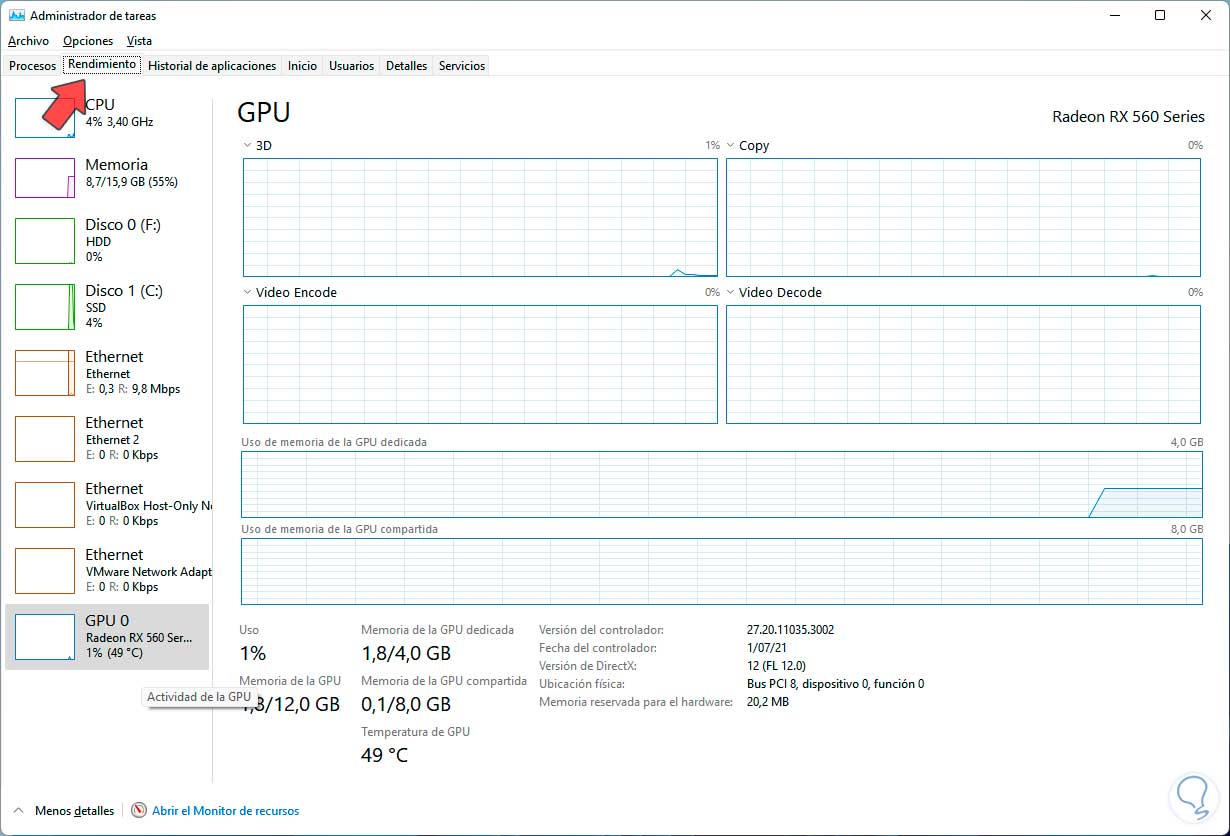Open the Video Encode graph dropdown
This screenshot has width=1230, height=836.
[x=248, y=293]
